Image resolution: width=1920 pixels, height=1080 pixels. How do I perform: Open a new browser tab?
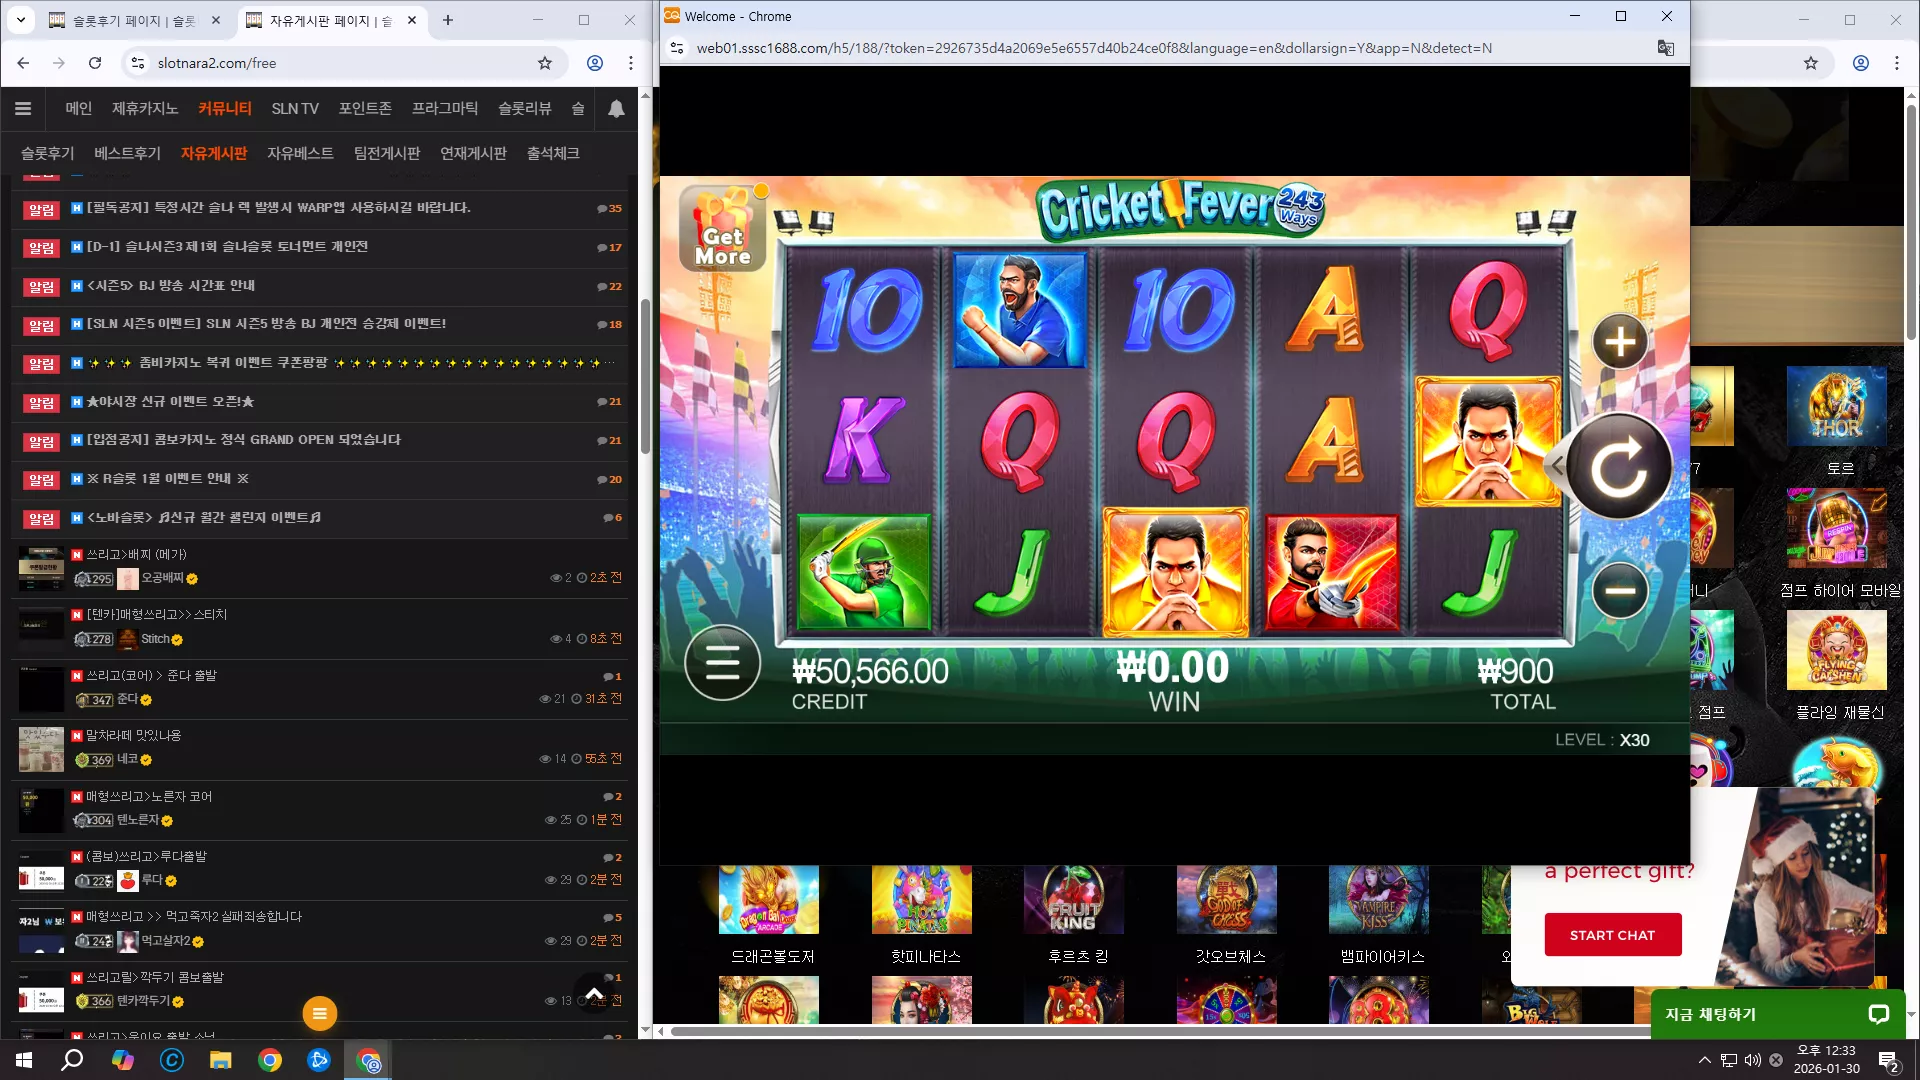coord(448,20)
